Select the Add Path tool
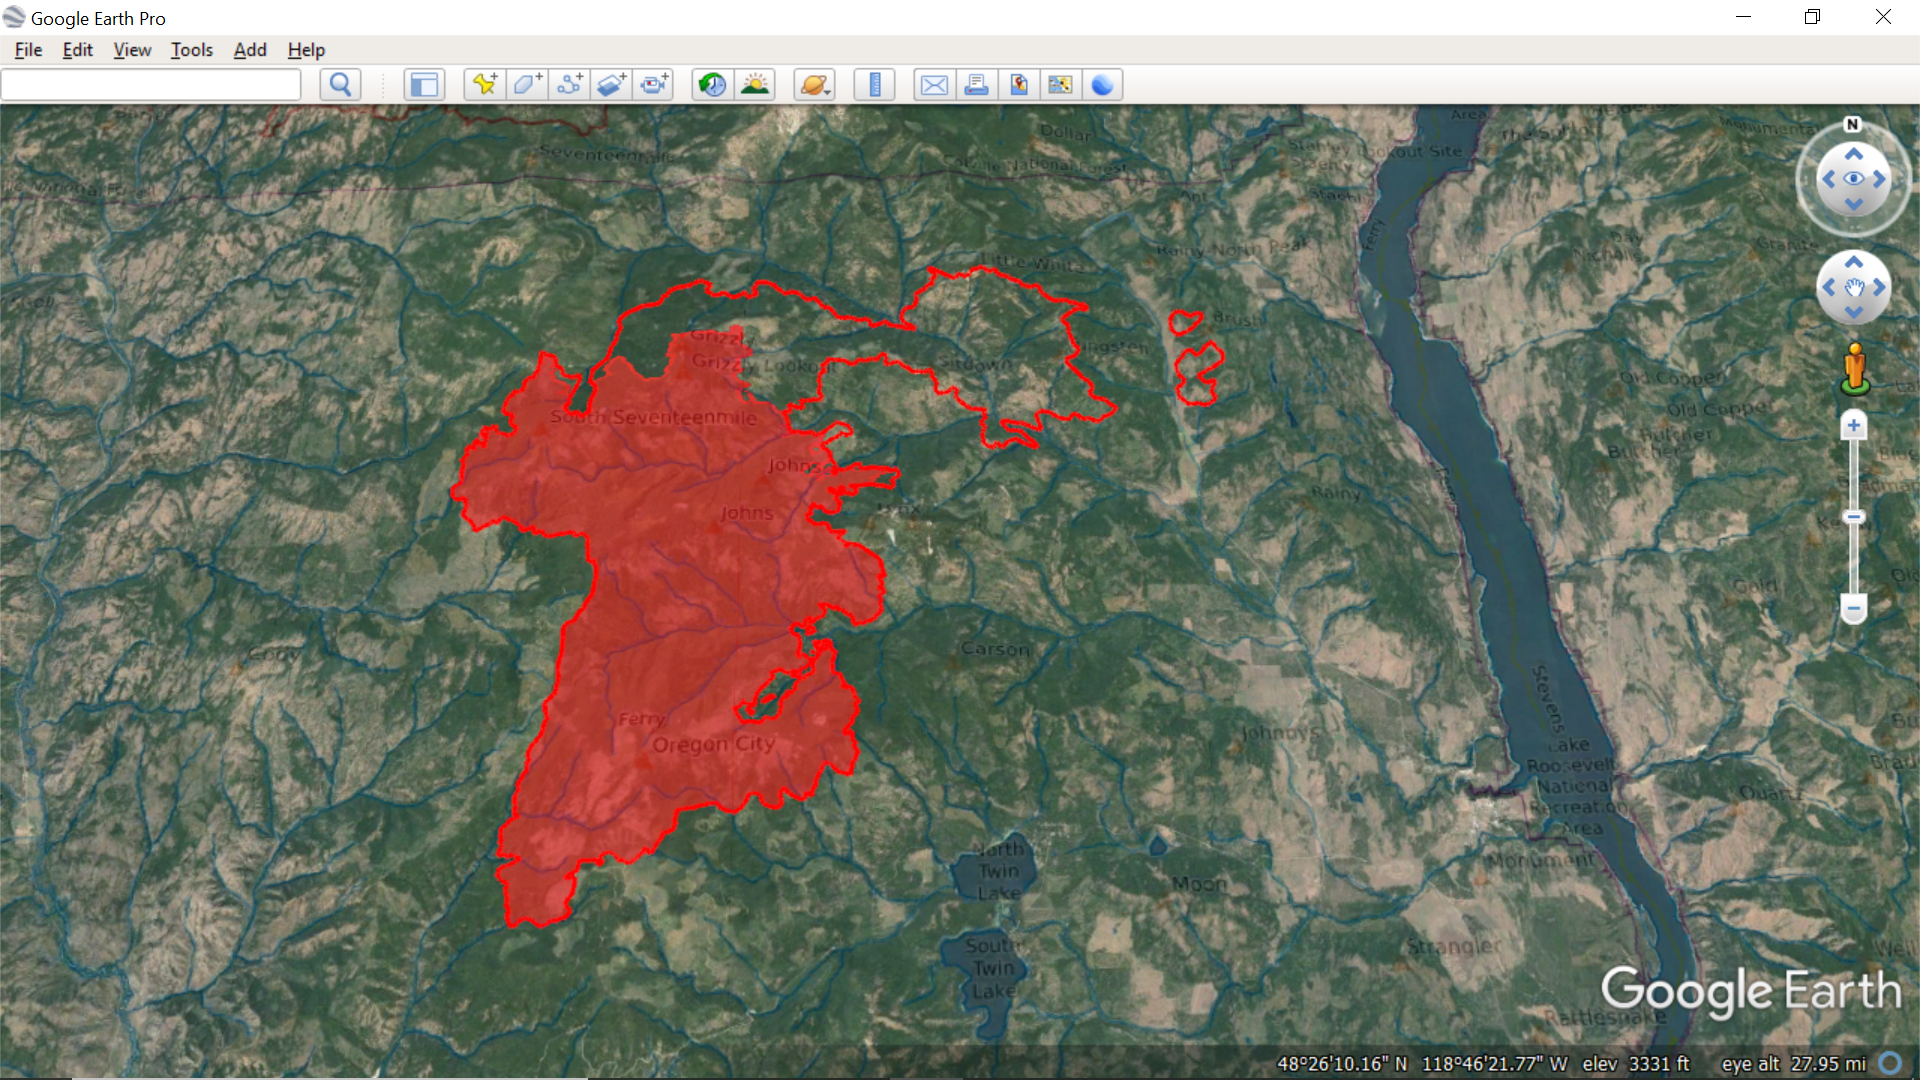 570,85
